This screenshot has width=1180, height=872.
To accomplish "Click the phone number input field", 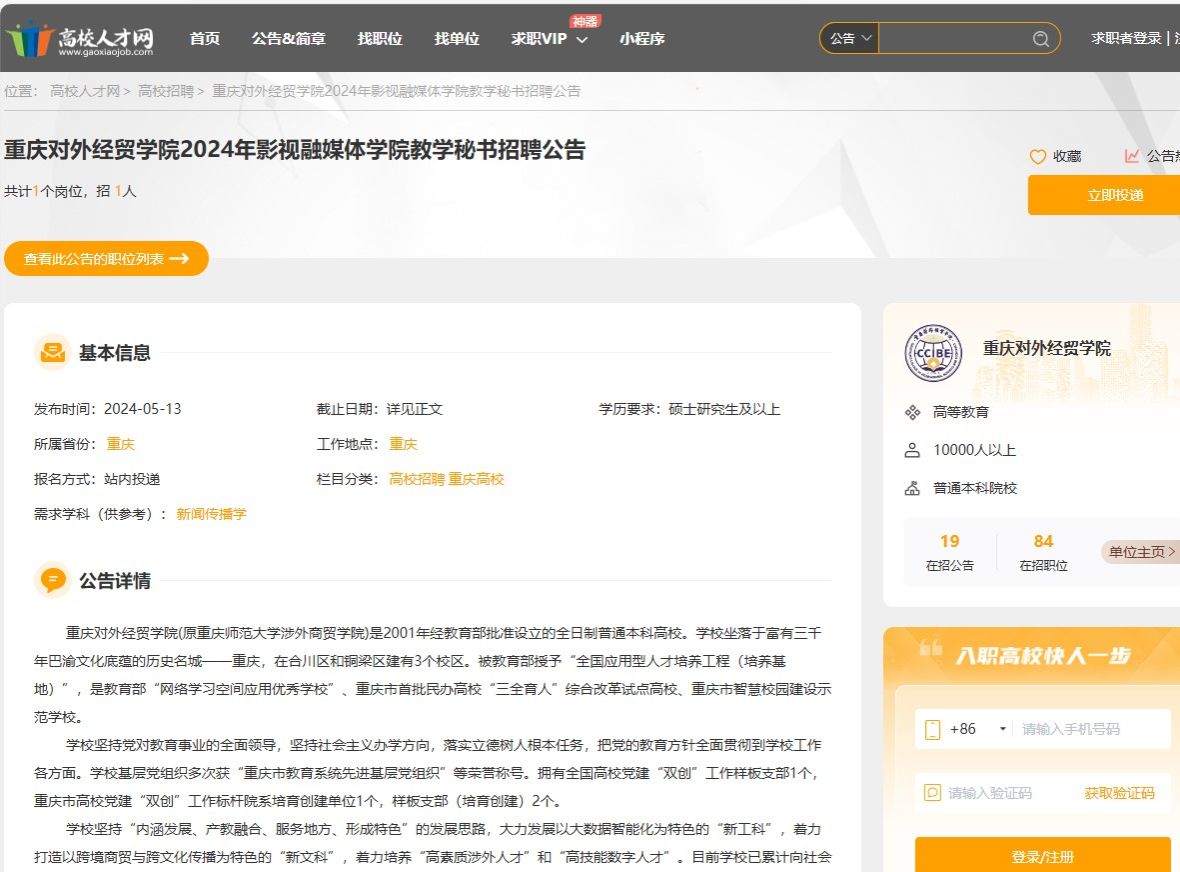I will click(1090, 729).
